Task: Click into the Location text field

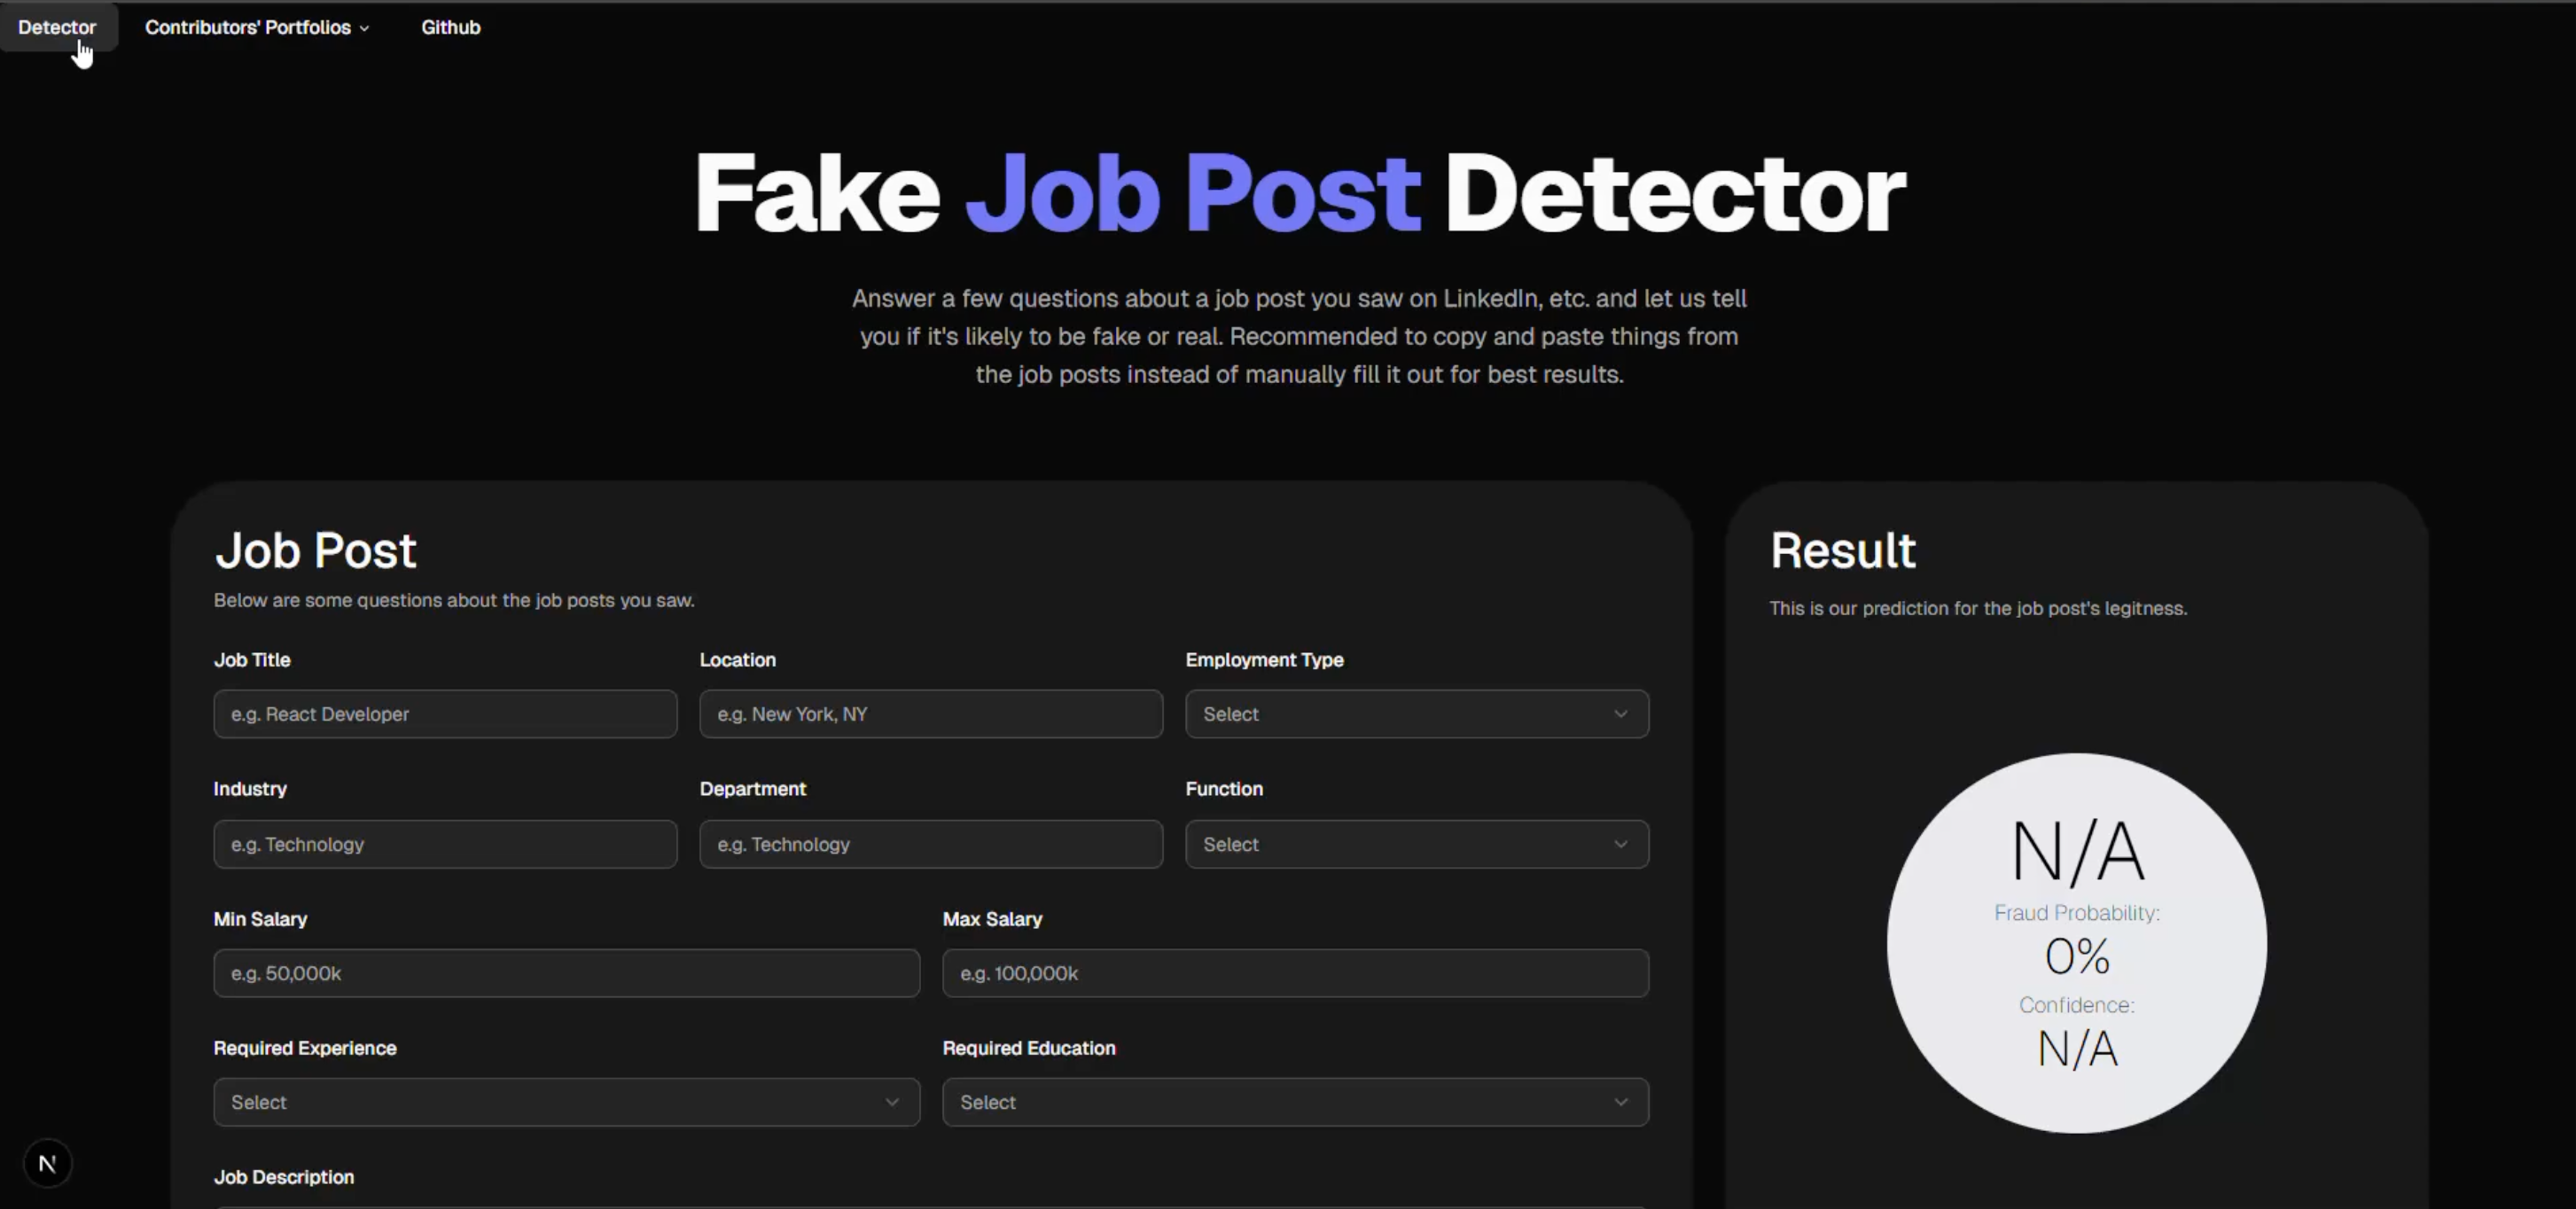Action: pyautogui.click(x=930, y=714)
